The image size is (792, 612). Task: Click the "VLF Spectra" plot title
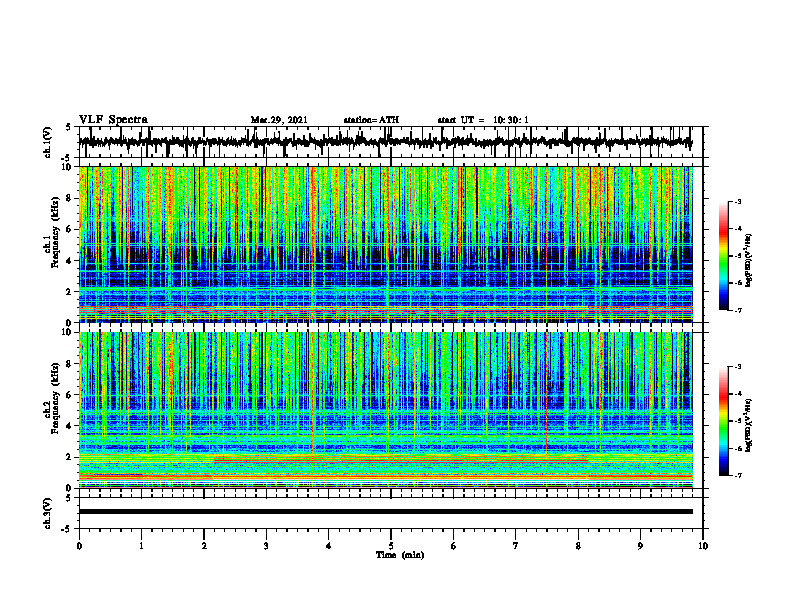click(x=113, y=120)
